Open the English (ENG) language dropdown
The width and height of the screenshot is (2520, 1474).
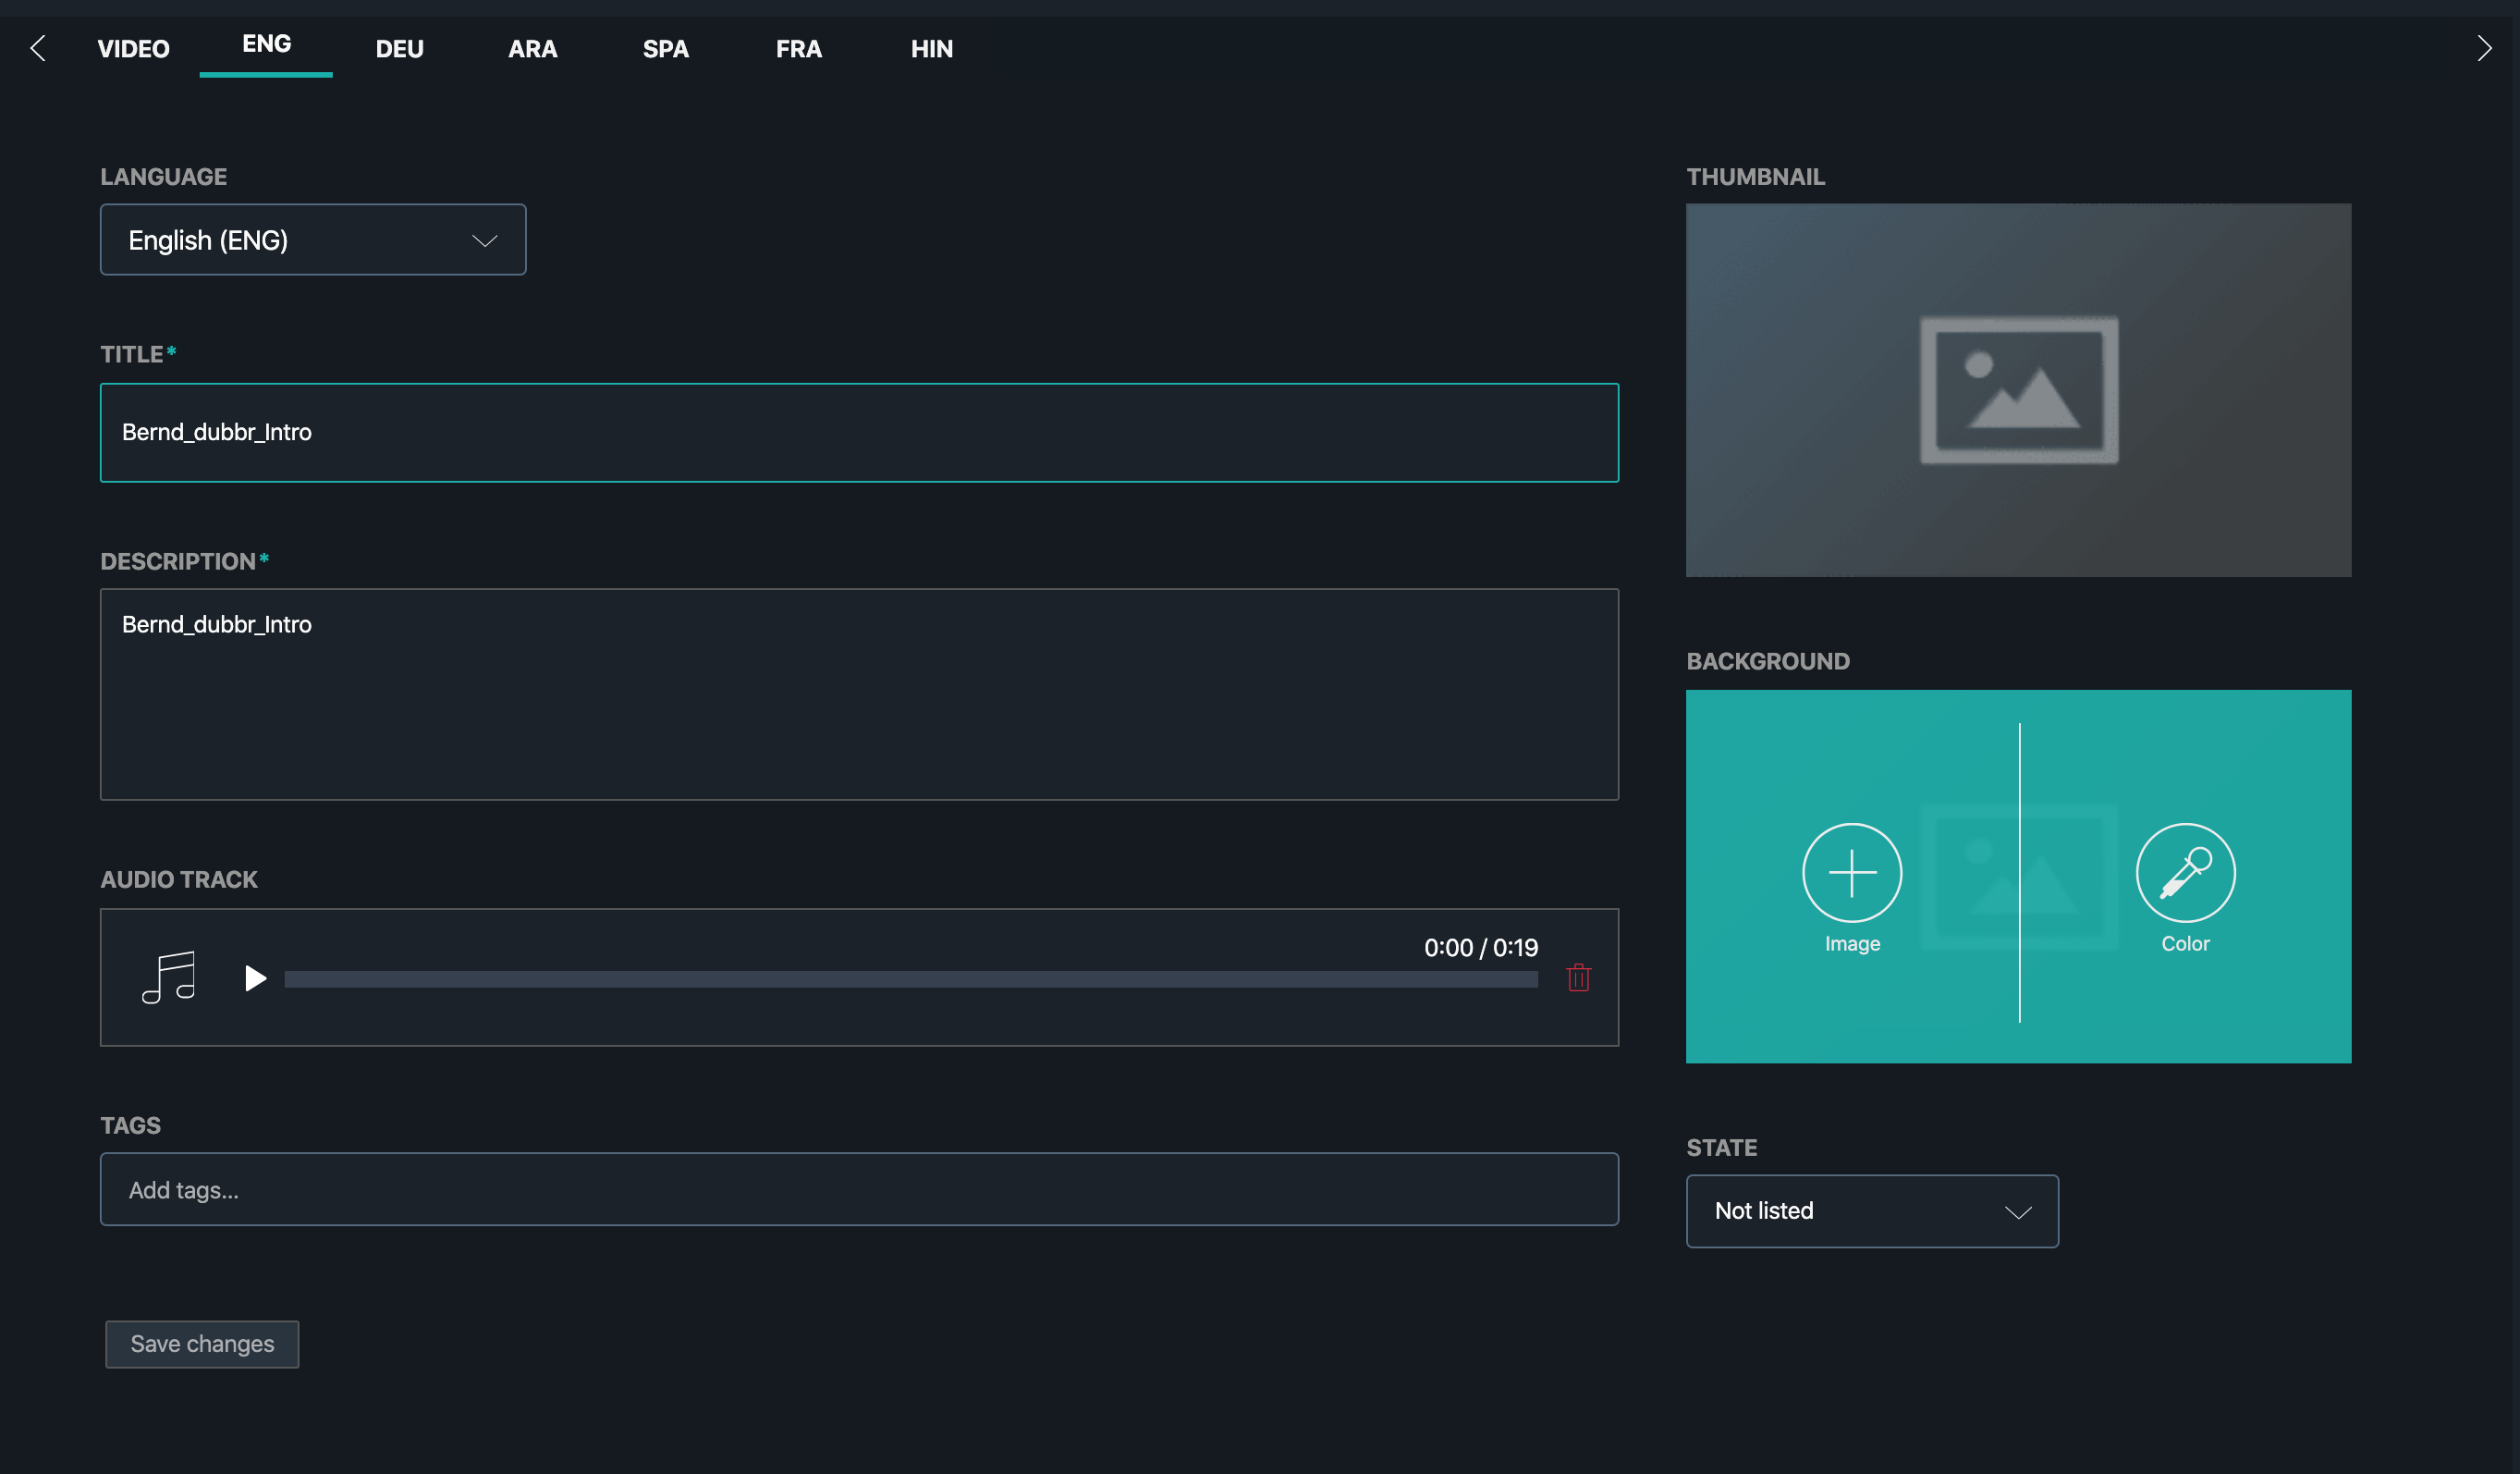coord(313,240)
